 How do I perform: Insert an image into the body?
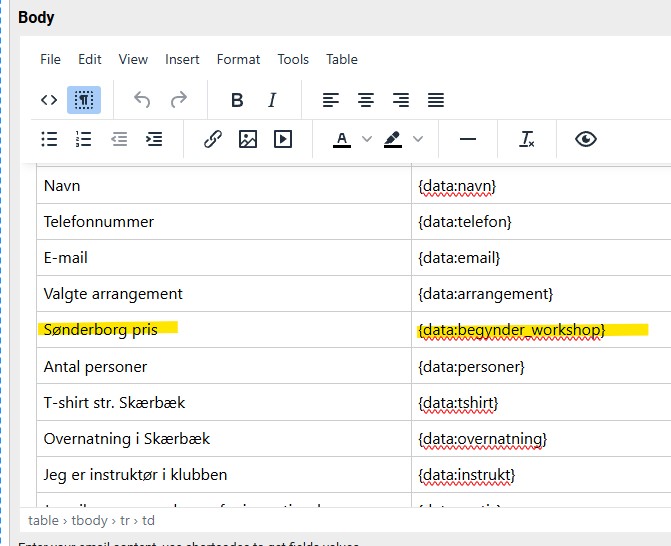pyautogui.click(x=248, y=140)
